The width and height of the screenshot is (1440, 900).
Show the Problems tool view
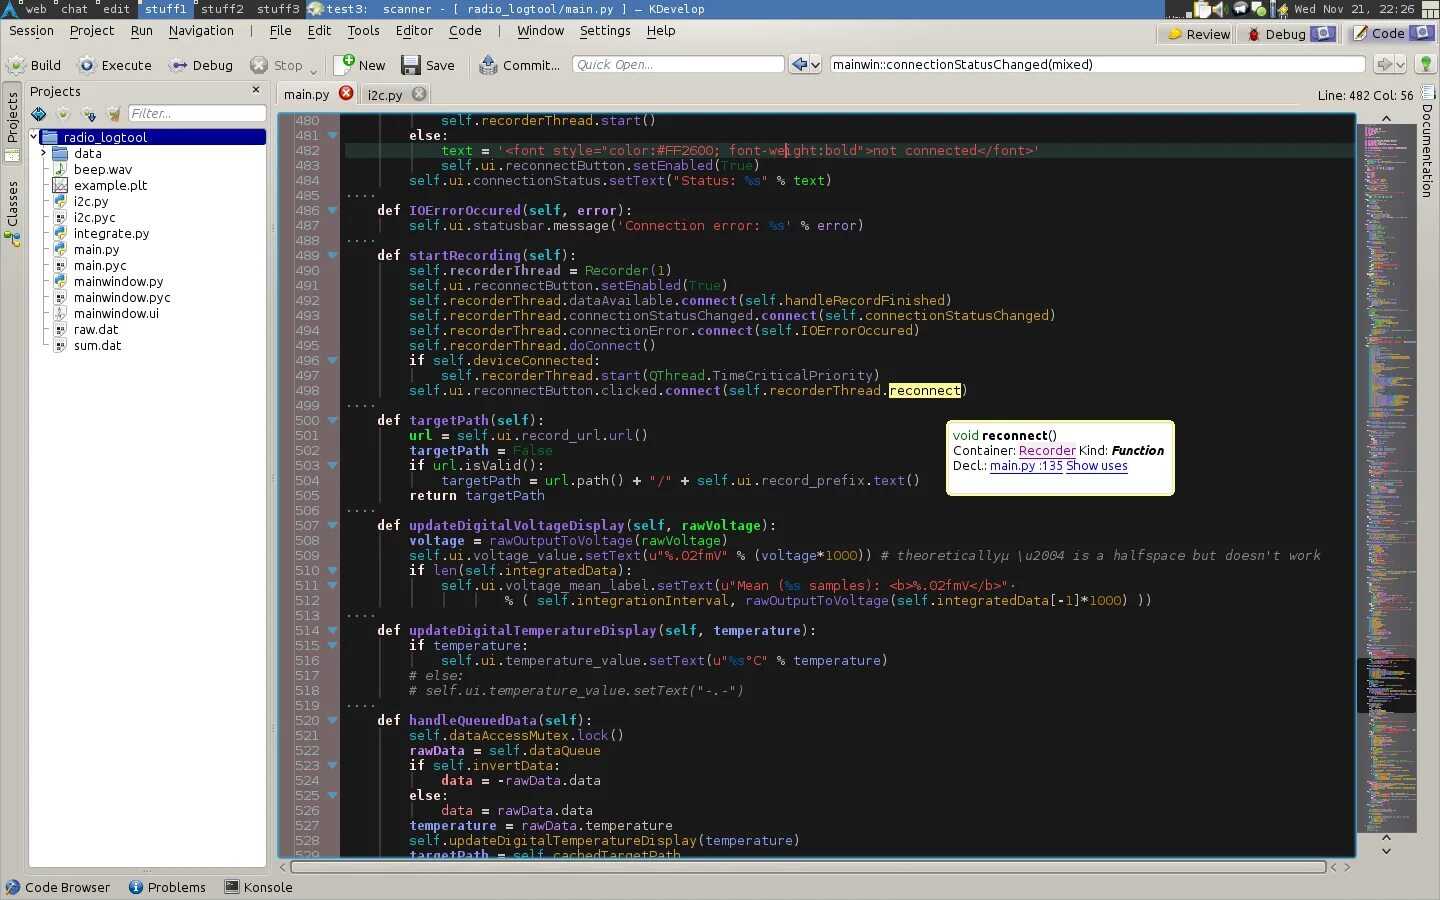[x=167, y=887]
